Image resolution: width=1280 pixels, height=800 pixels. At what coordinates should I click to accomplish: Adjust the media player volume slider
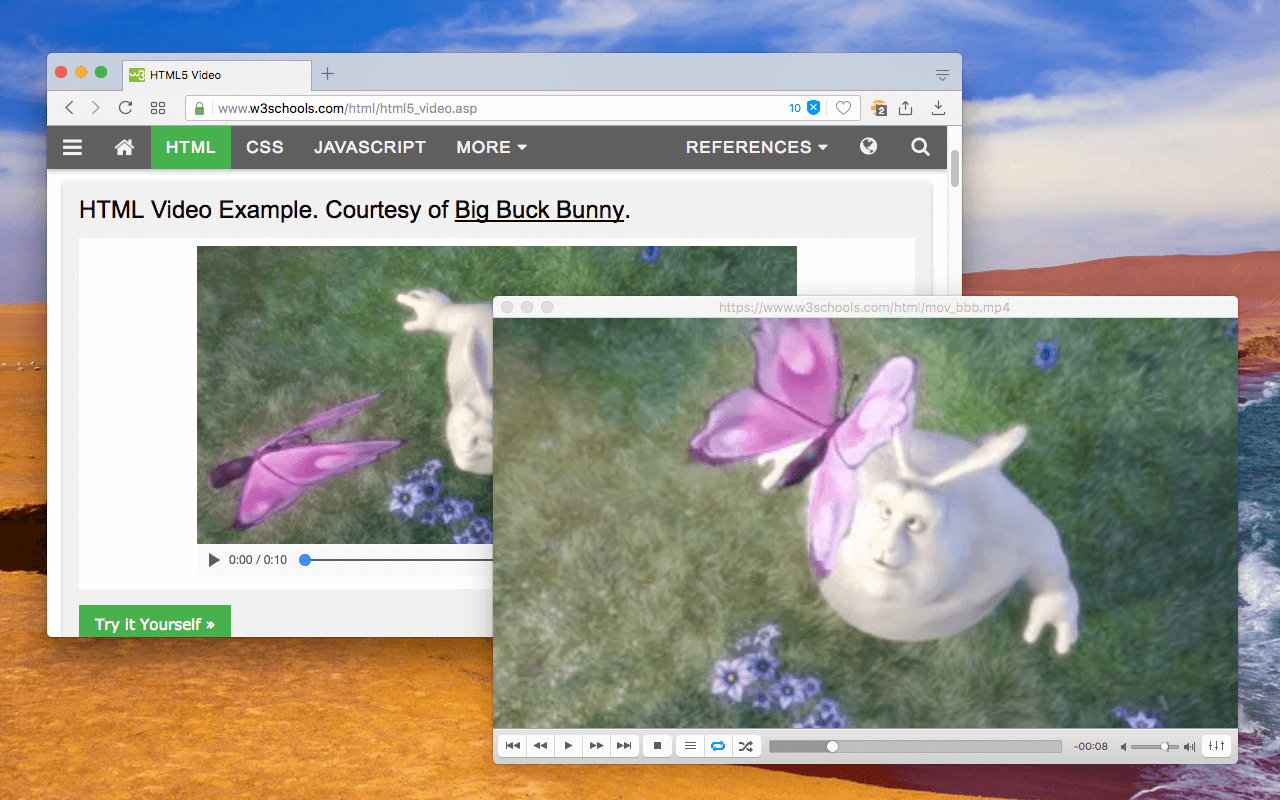[1156, 747]
